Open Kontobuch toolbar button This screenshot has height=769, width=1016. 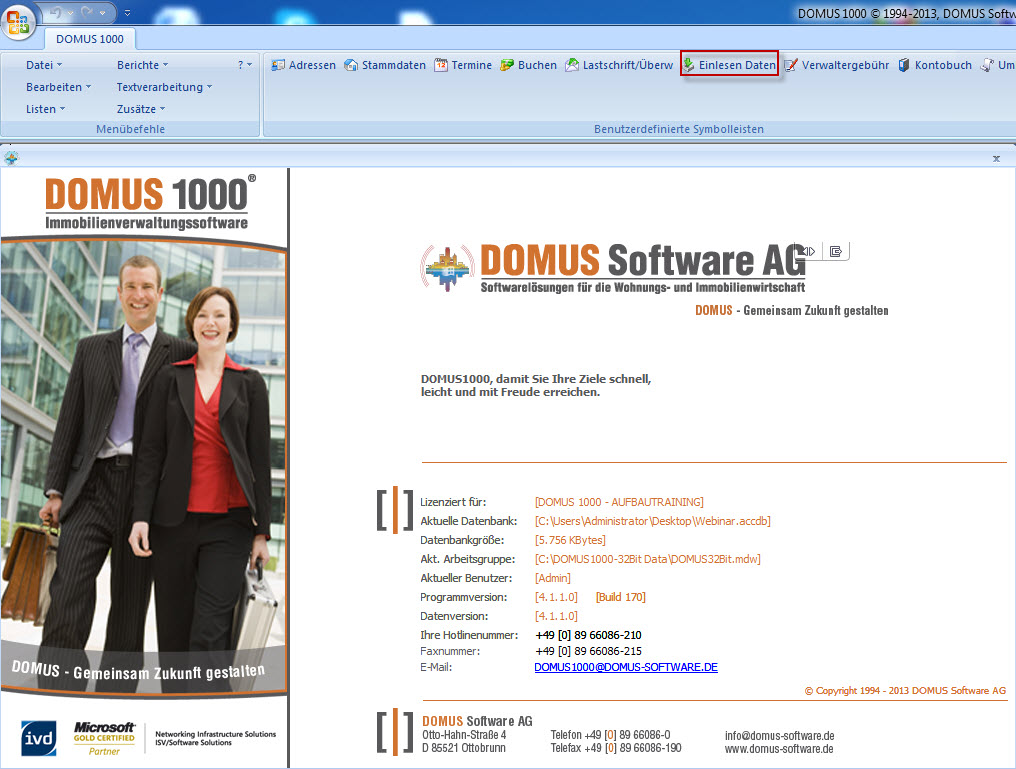pos(934,65)
